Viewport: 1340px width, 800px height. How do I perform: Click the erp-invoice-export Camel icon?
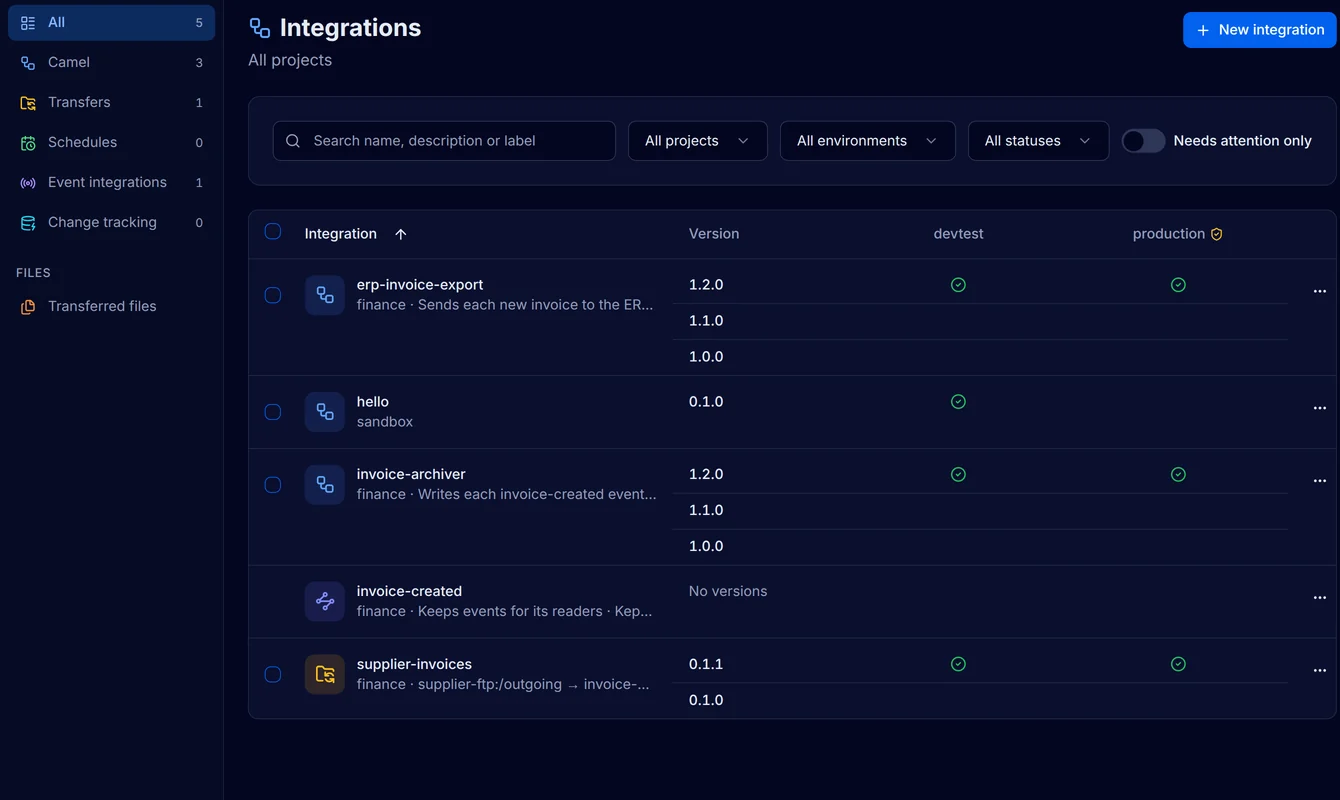325,295
